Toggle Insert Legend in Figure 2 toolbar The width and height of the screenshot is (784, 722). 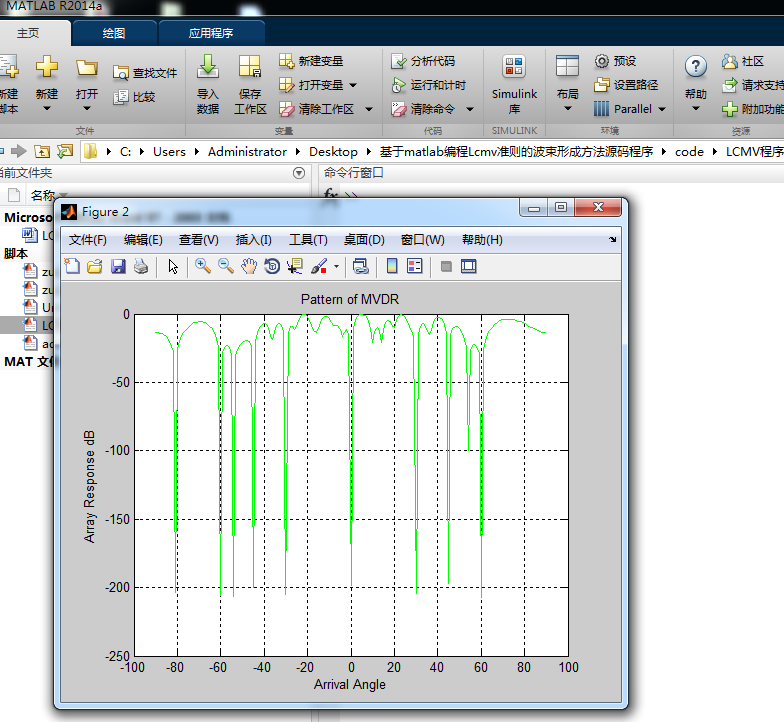point(415,266)
